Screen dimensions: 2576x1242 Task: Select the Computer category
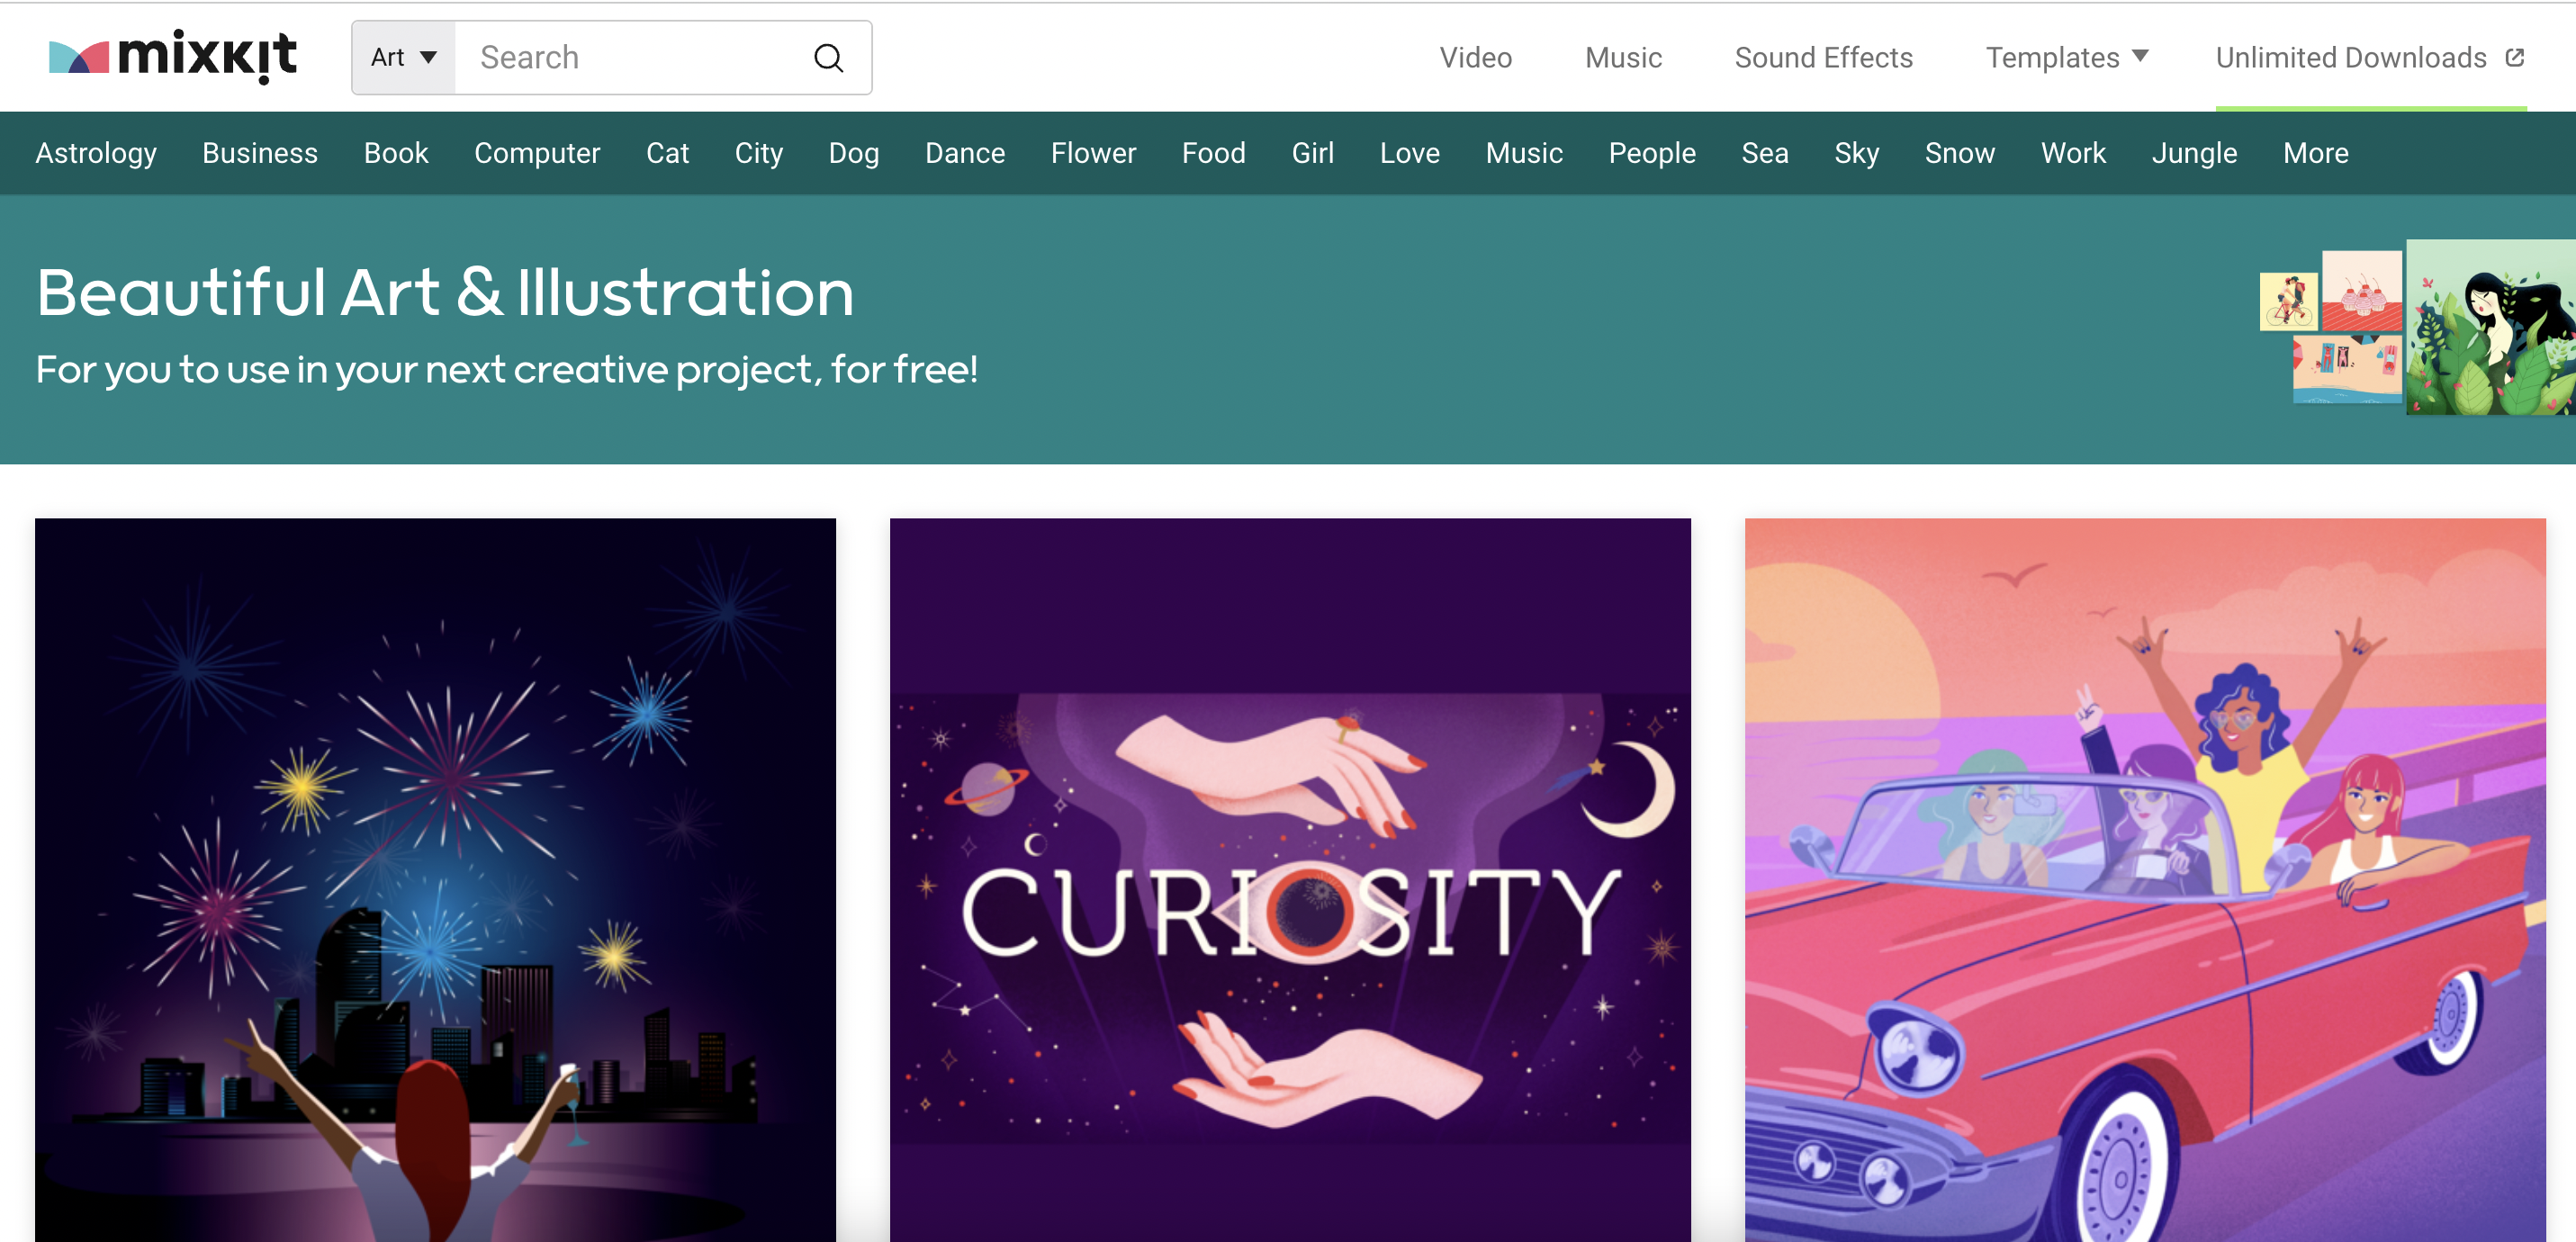click(537, 153)
